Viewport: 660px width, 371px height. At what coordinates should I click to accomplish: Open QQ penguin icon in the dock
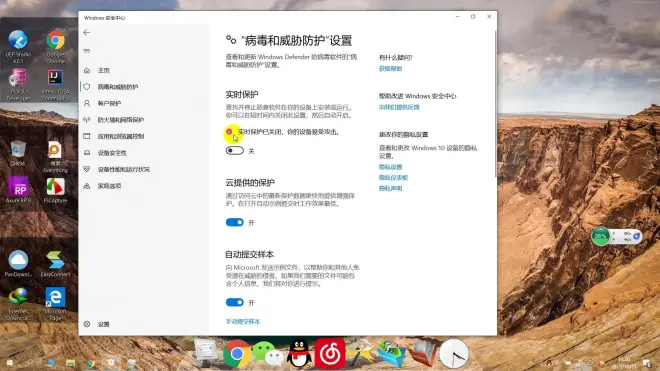pos(299,354)
